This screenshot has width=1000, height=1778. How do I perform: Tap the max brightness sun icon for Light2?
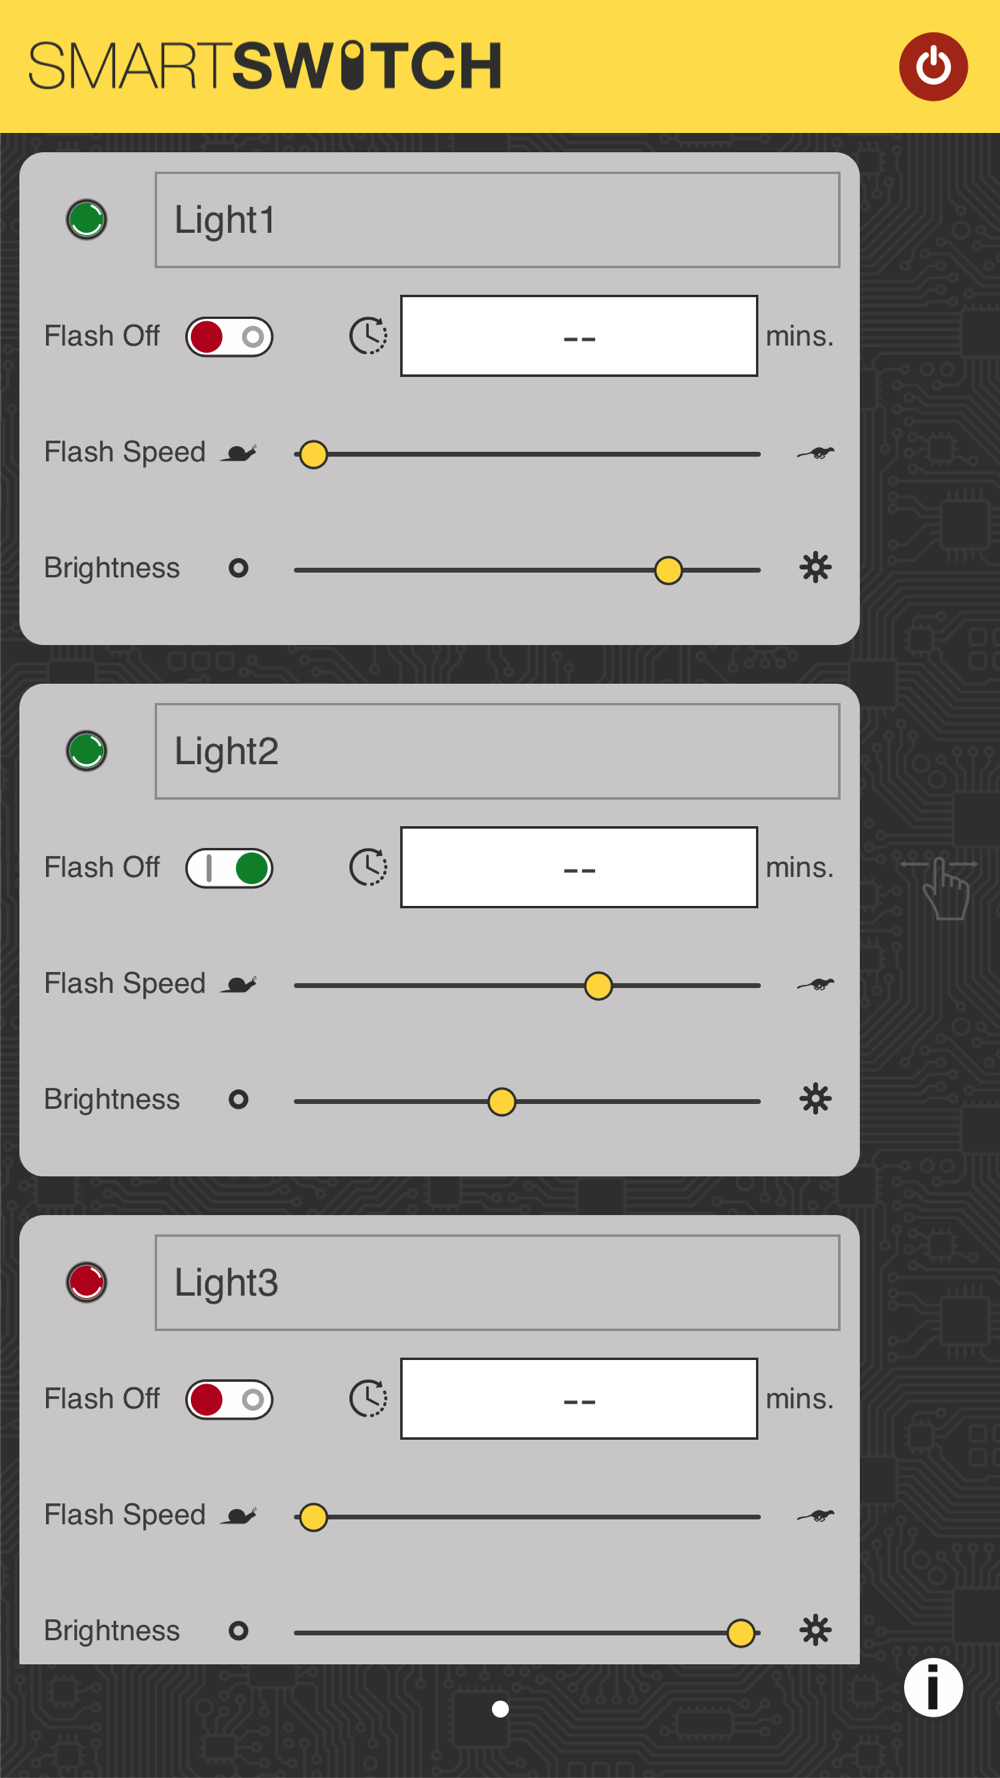point(816,1099)
